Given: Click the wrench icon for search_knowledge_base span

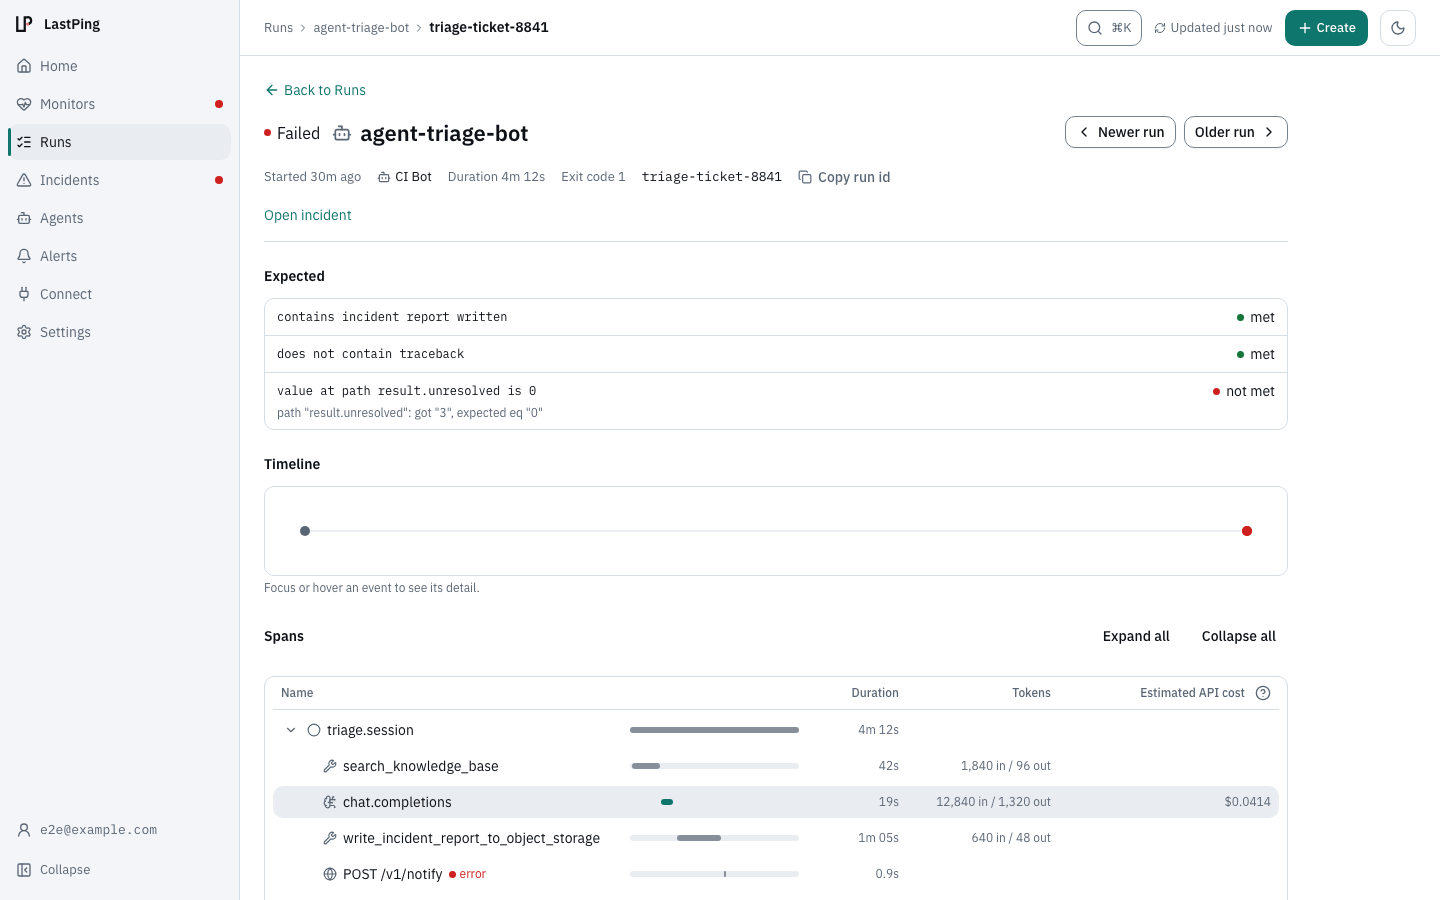Looking at the screenshot, I should 330,766.
